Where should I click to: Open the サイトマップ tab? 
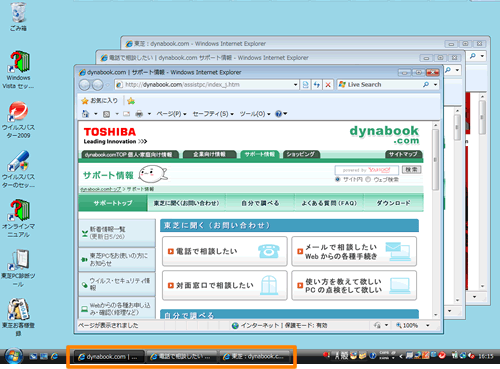point(403,154)
